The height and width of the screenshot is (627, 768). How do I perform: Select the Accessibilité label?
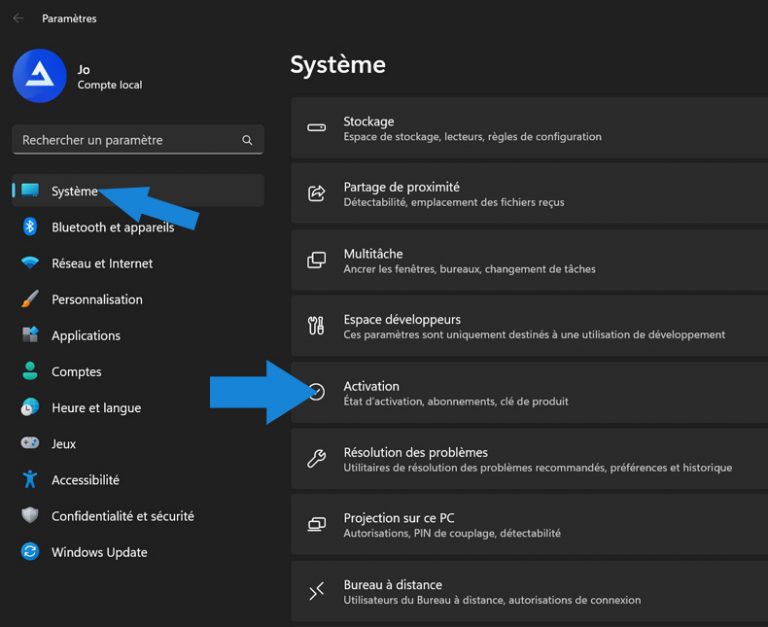coord(85,480)
